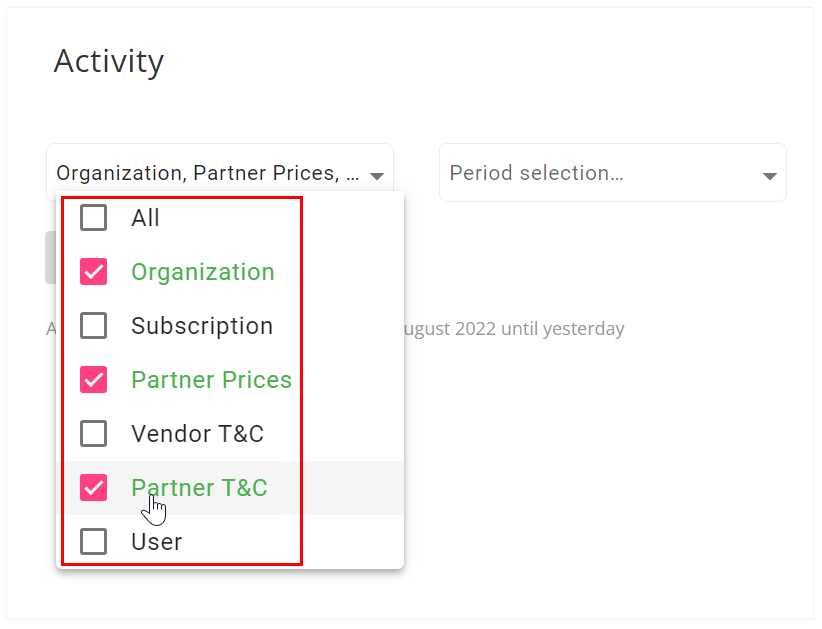Click the All option label
822x629 pixels.
coord(145,218)
